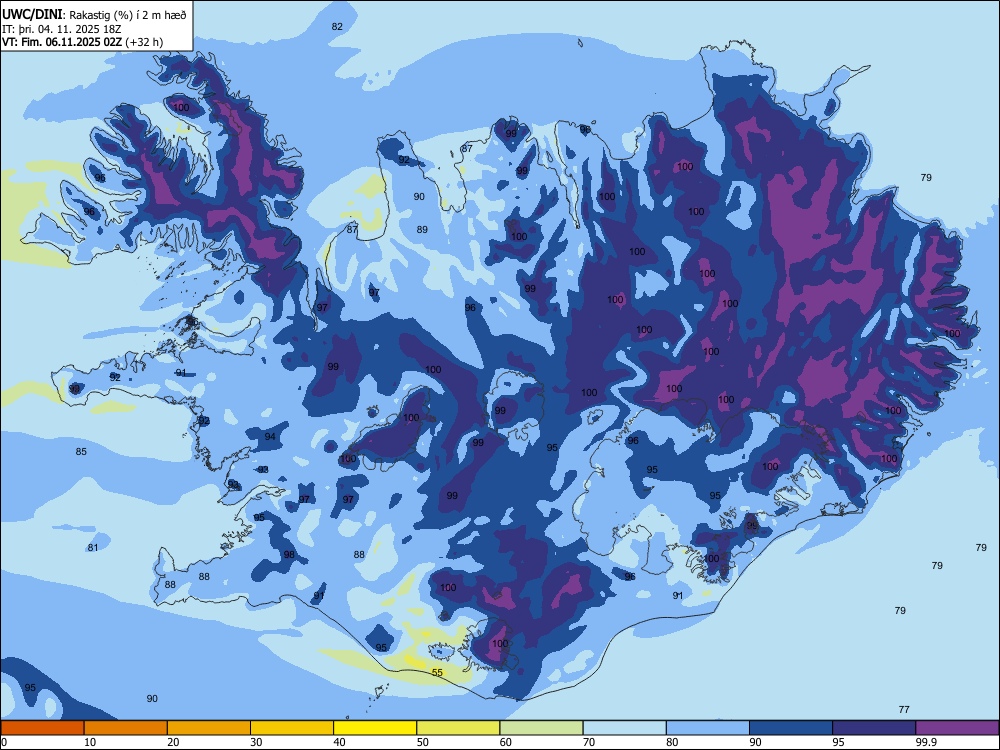
Task: Click the '70' legend tick label
Action: click(x=589, y=742)
